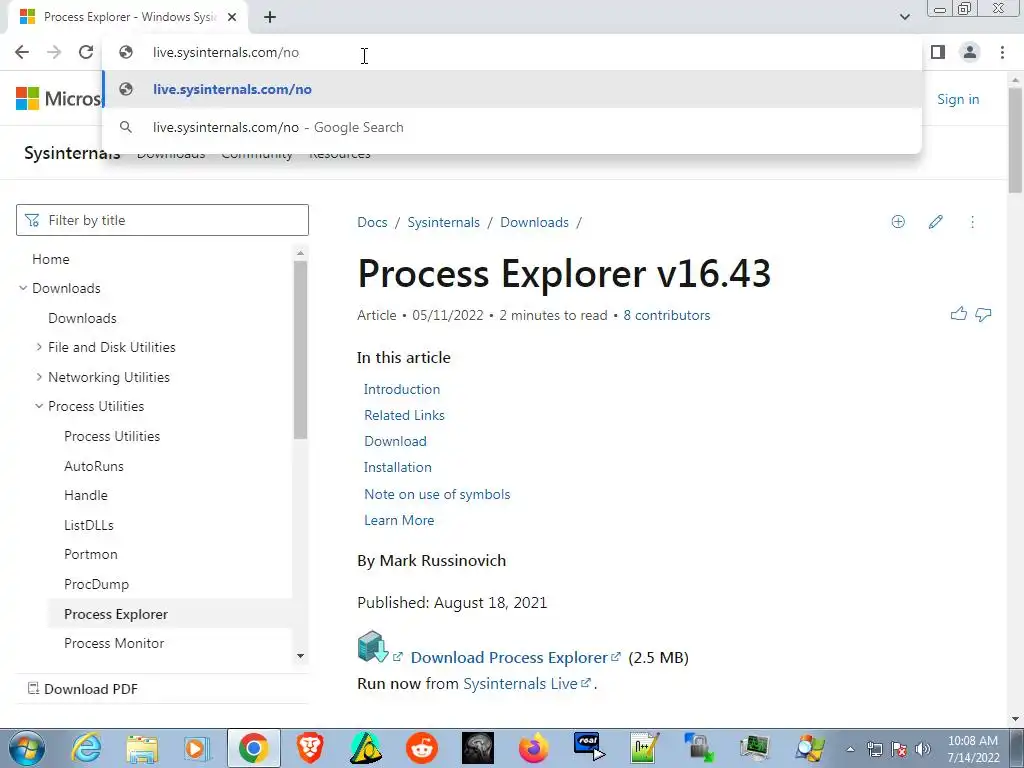Image resolution: width=1024 pixels, height=768 pixels.
Task: Jump to the Download section
Action: pyautogui.click(x=395, y=441)
